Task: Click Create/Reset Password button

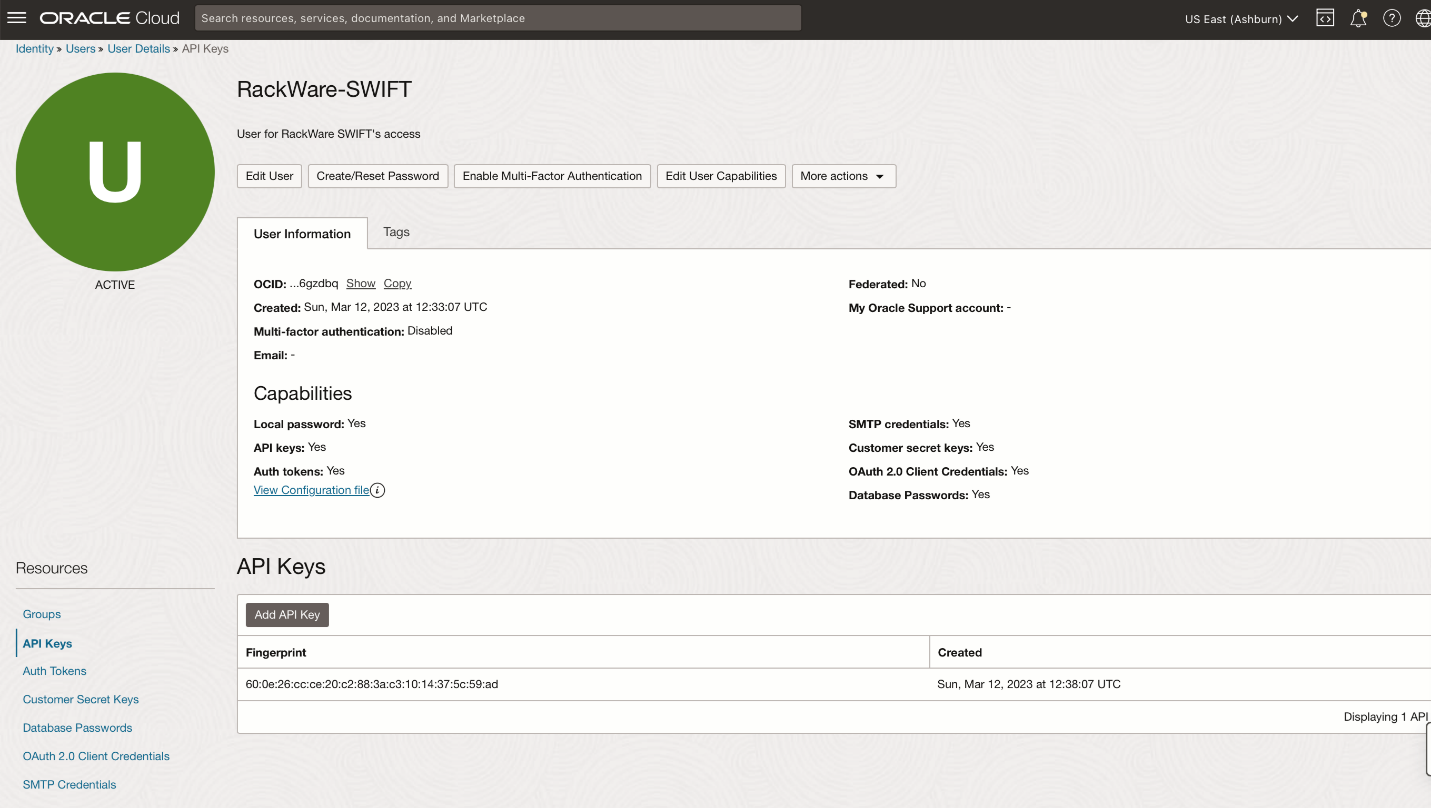Action: (x=378, y=176)
